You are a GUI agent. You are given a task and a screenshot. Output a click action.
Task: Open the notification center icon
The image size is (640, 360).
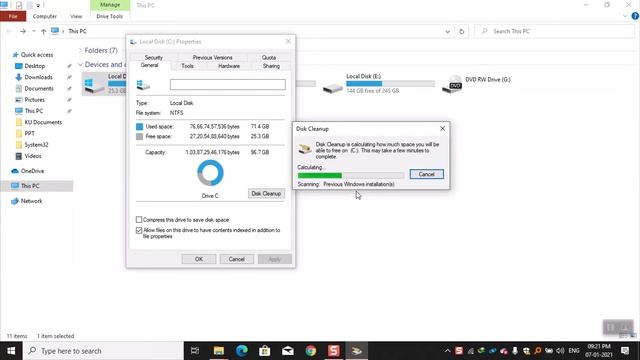click(625, 351)
